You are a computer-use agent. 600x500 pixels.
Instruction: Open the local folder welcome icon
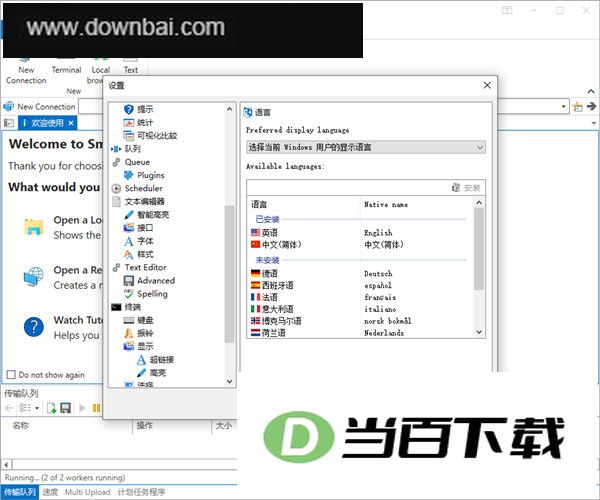(34, 227)
